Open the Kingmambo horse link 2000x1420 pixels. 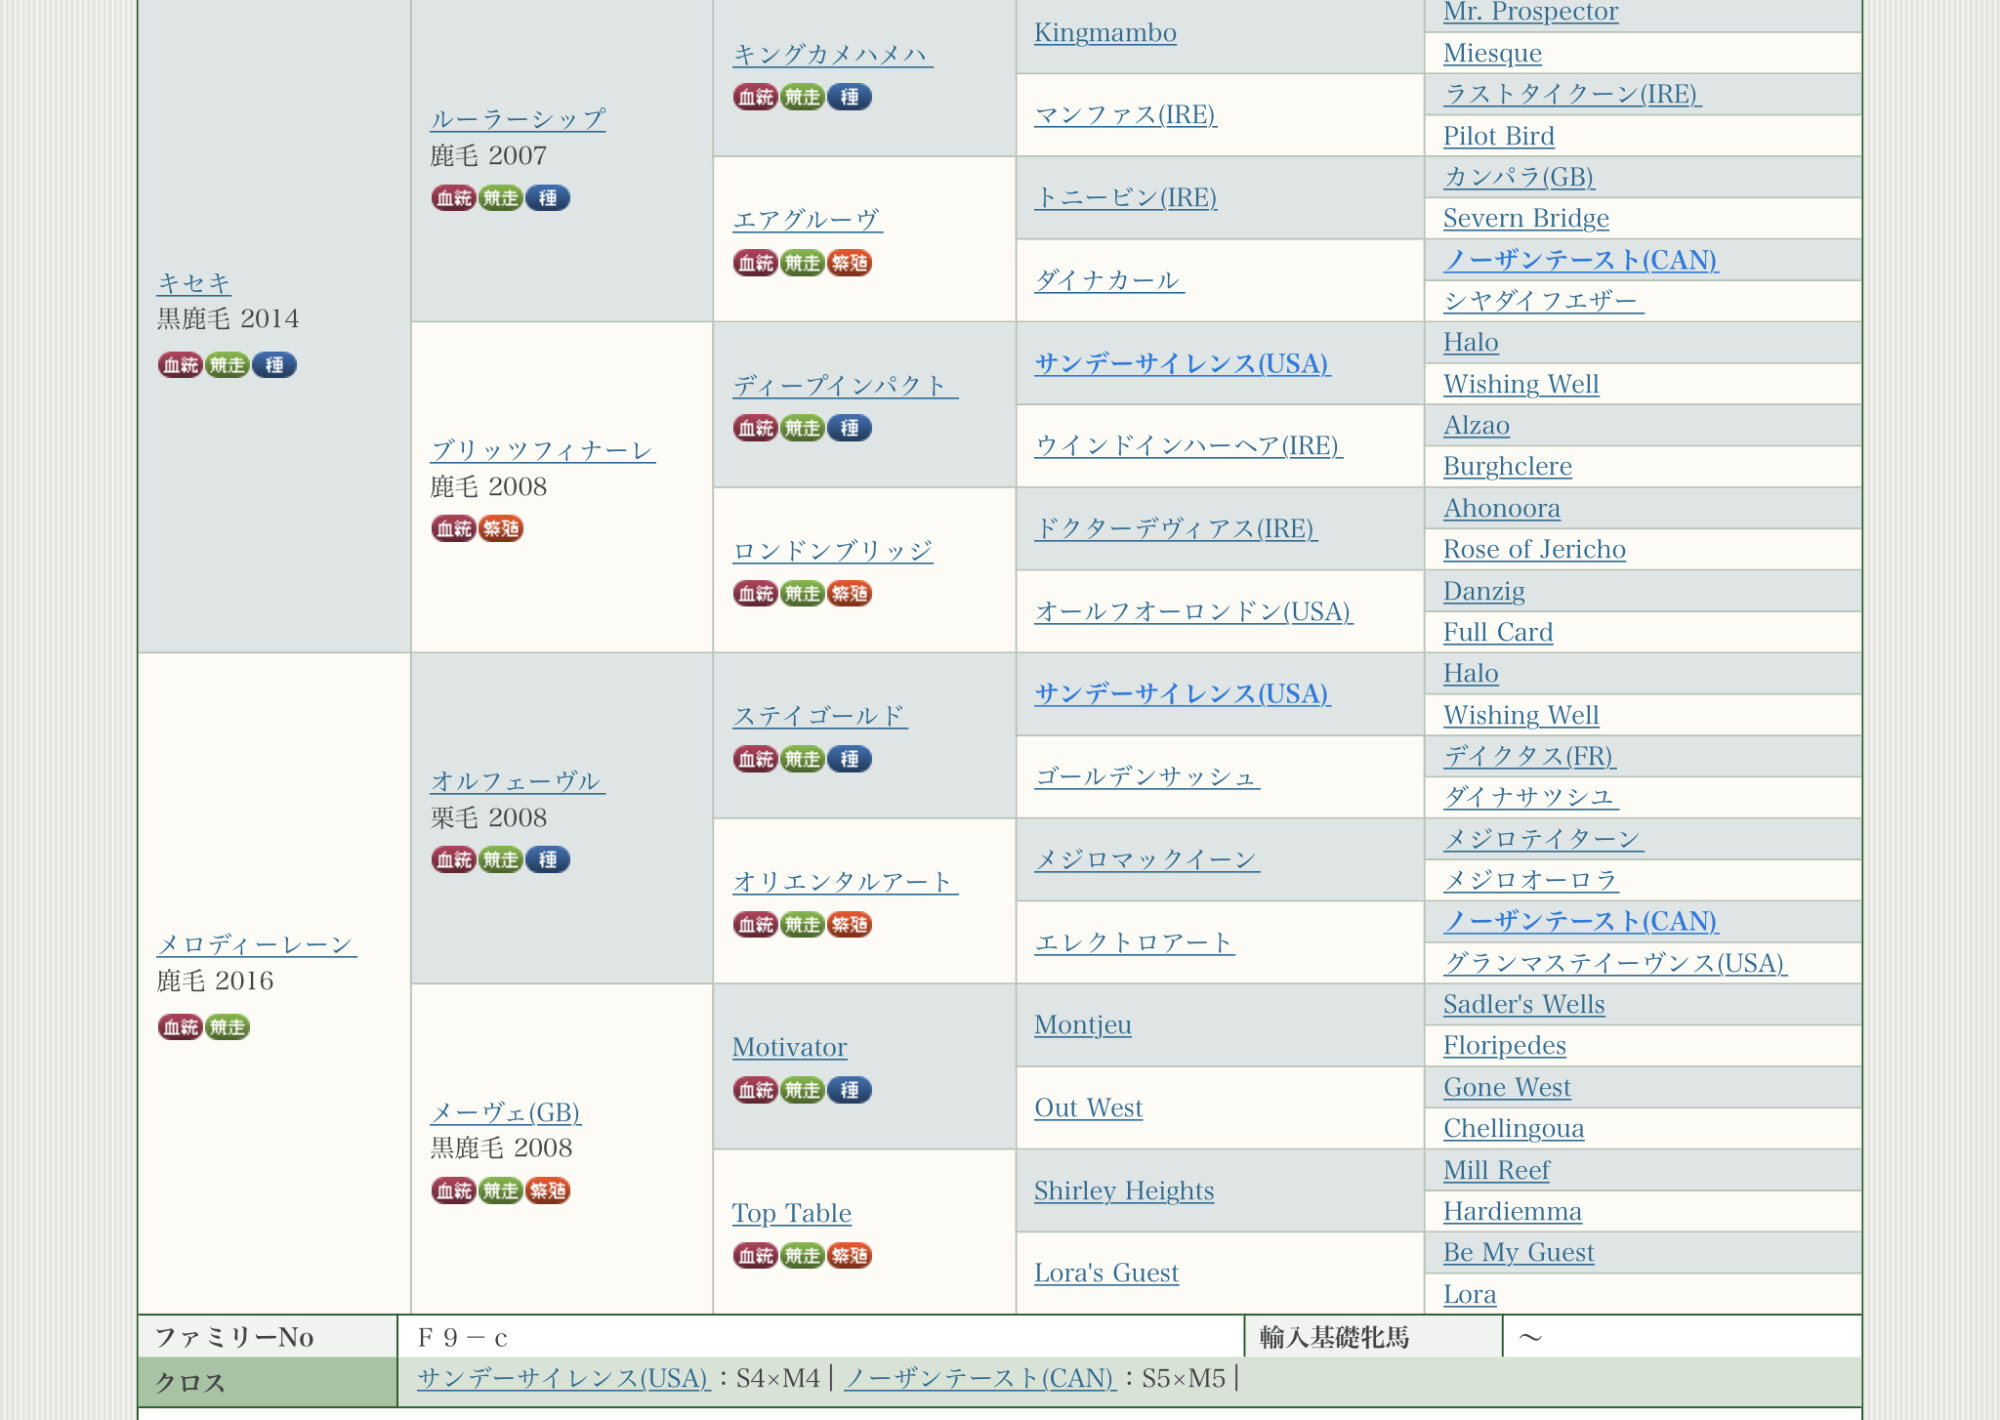click(x=1105, y=33)
